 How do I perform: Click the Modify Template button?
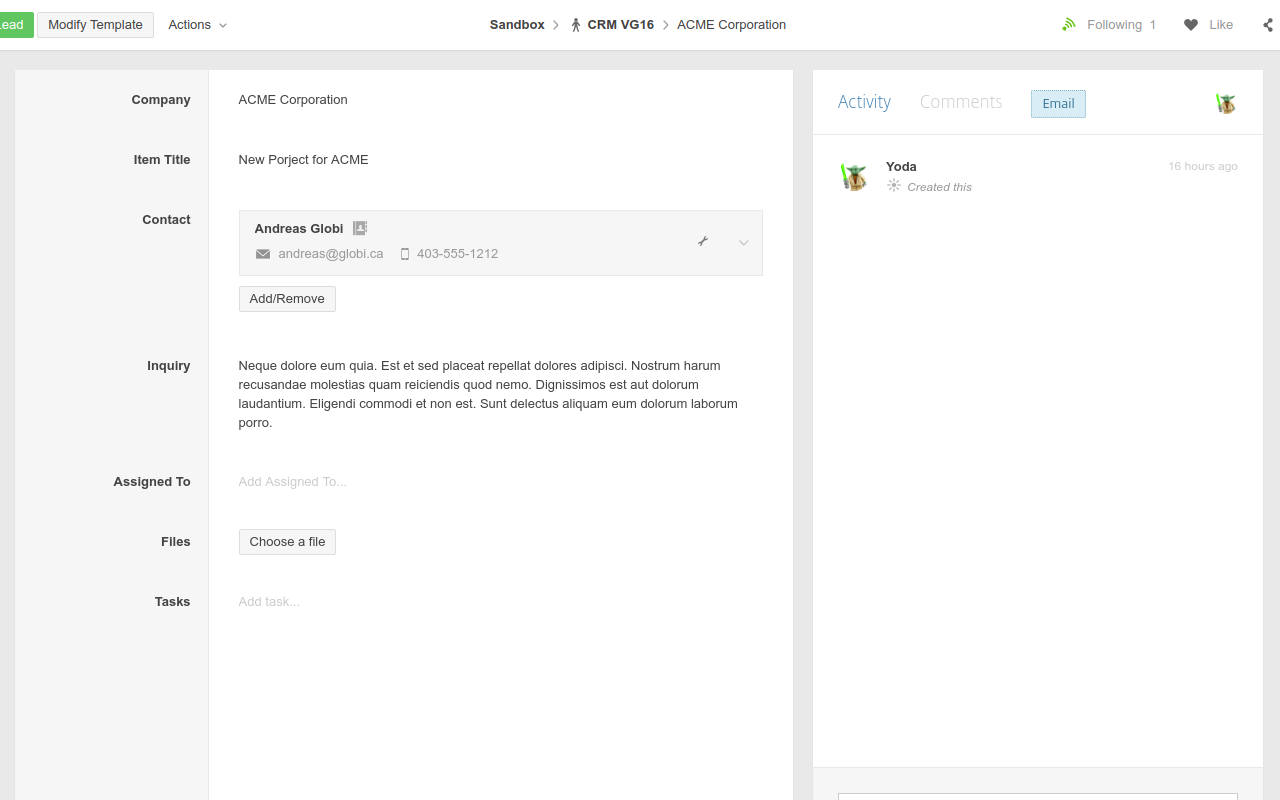point(95,24)
